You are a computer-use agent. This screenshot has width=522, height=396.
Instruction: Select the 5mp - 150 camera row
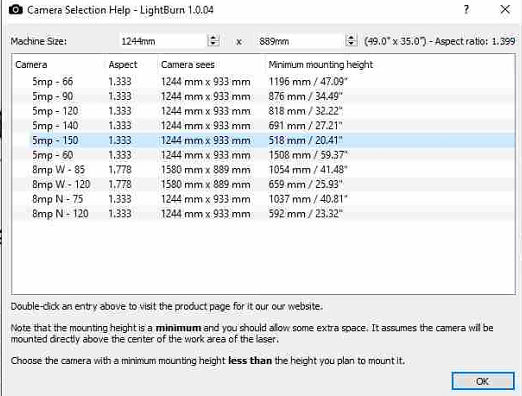point(263,140)
